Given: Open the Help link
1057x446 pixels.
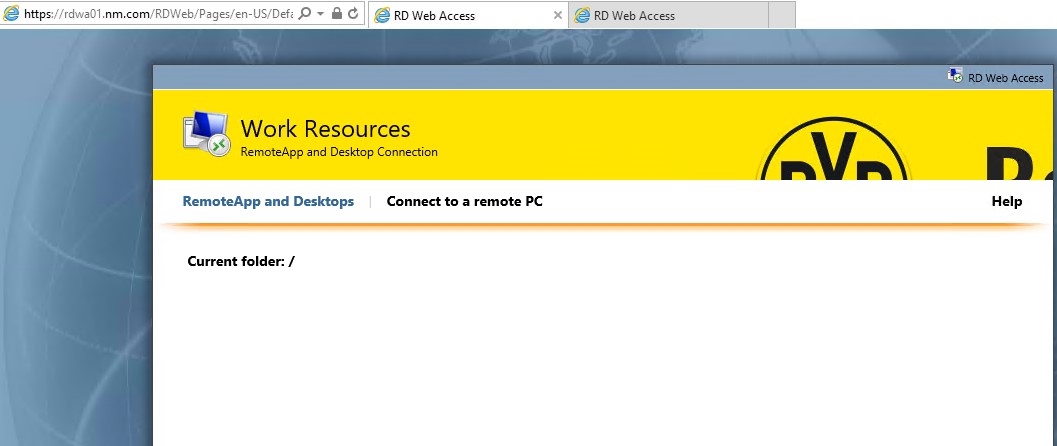Looking at the screenshot, I should click(1006, 201).
